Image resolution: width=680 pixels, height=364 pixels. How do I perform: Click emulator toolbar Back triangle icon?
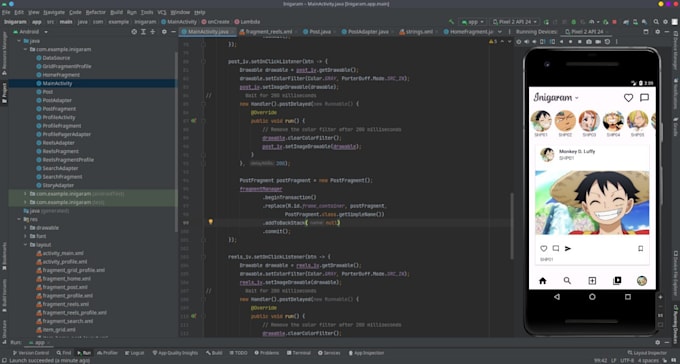(562, 42)
